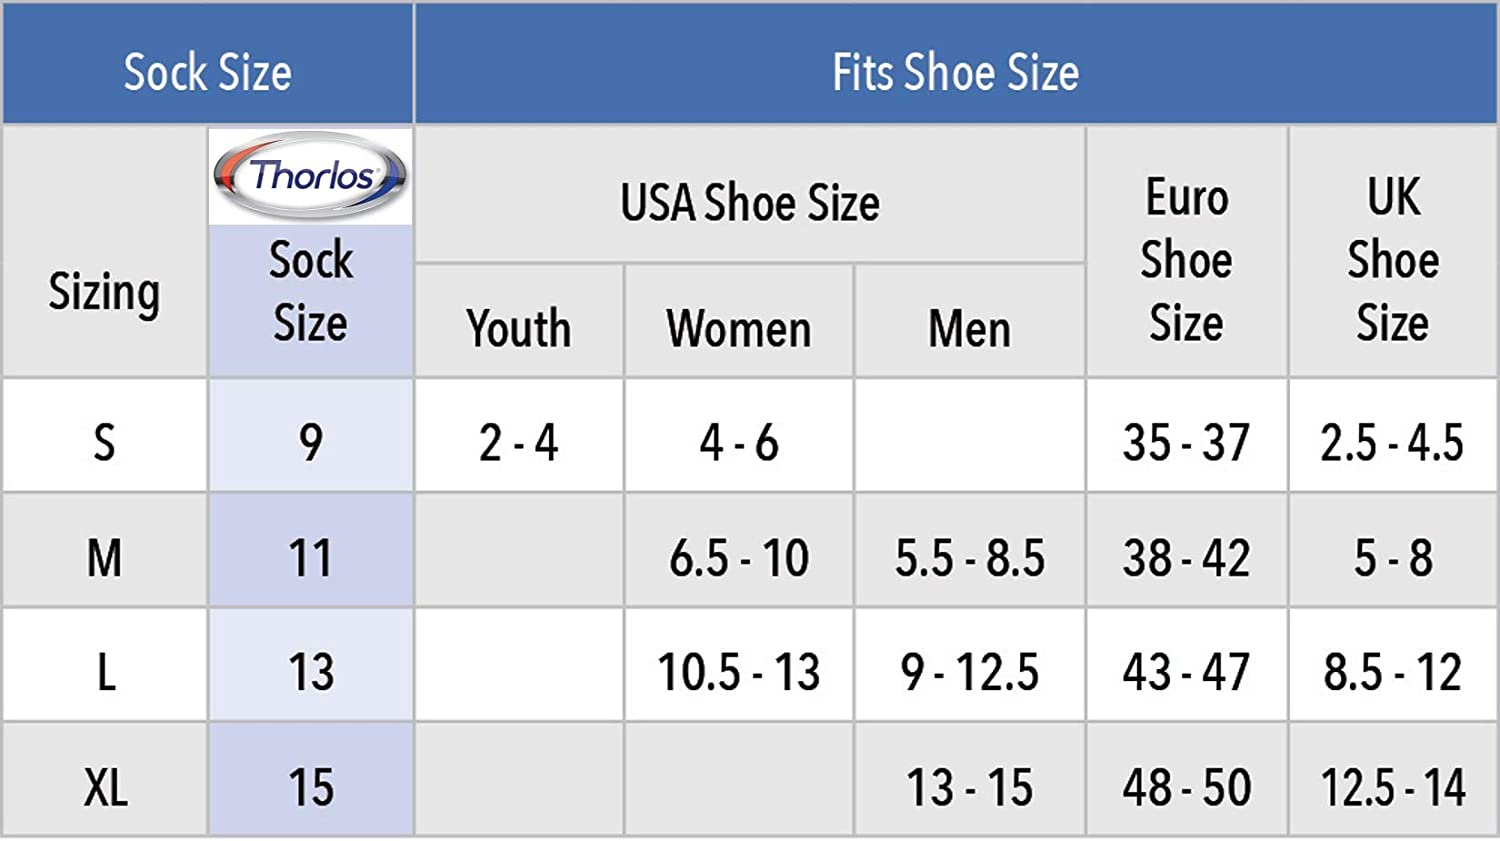Click sock size 15 cell

(x=310, y=787)
